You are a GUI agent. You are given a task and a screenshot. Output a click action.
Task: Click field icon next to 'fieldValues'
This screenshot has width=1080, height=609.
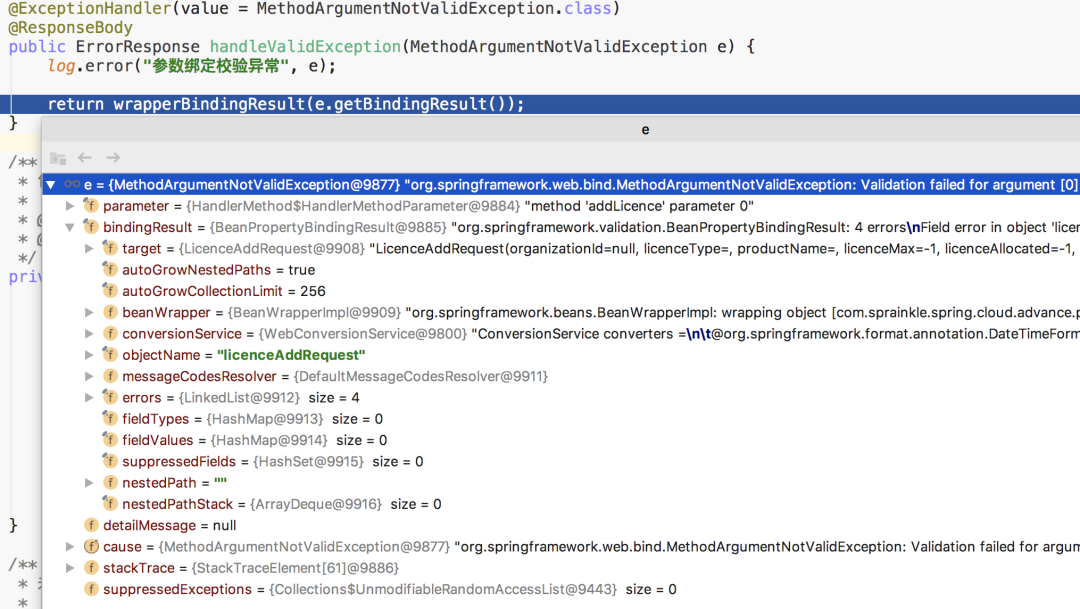[110, 440]
